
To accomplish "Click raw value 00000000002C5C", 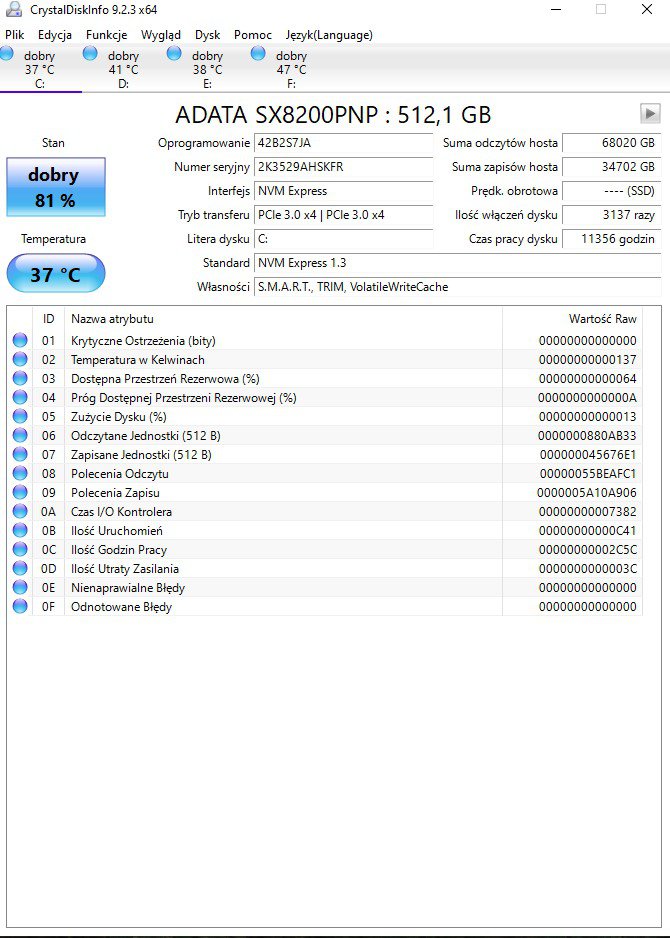I will pos(588,549).
